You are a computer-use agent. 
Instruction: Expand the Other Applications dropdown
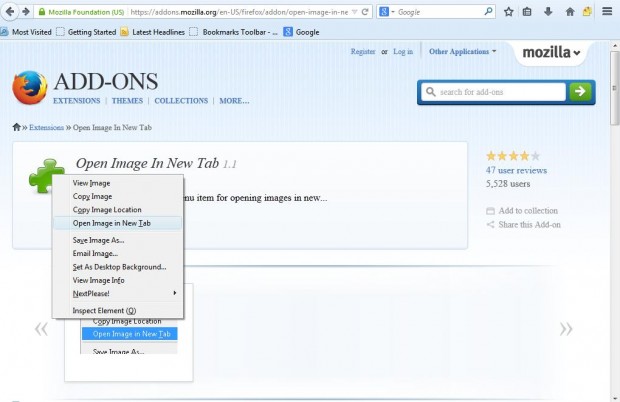pyautogui.click(x=463, y=51)
